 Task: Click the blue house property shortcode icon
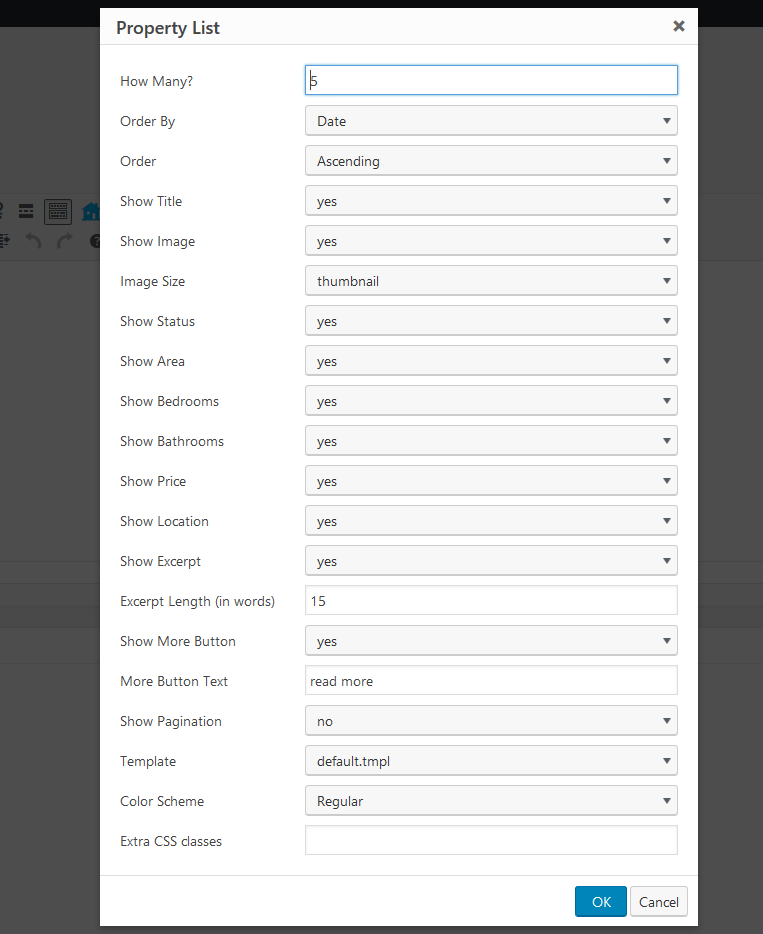(90, 211)
